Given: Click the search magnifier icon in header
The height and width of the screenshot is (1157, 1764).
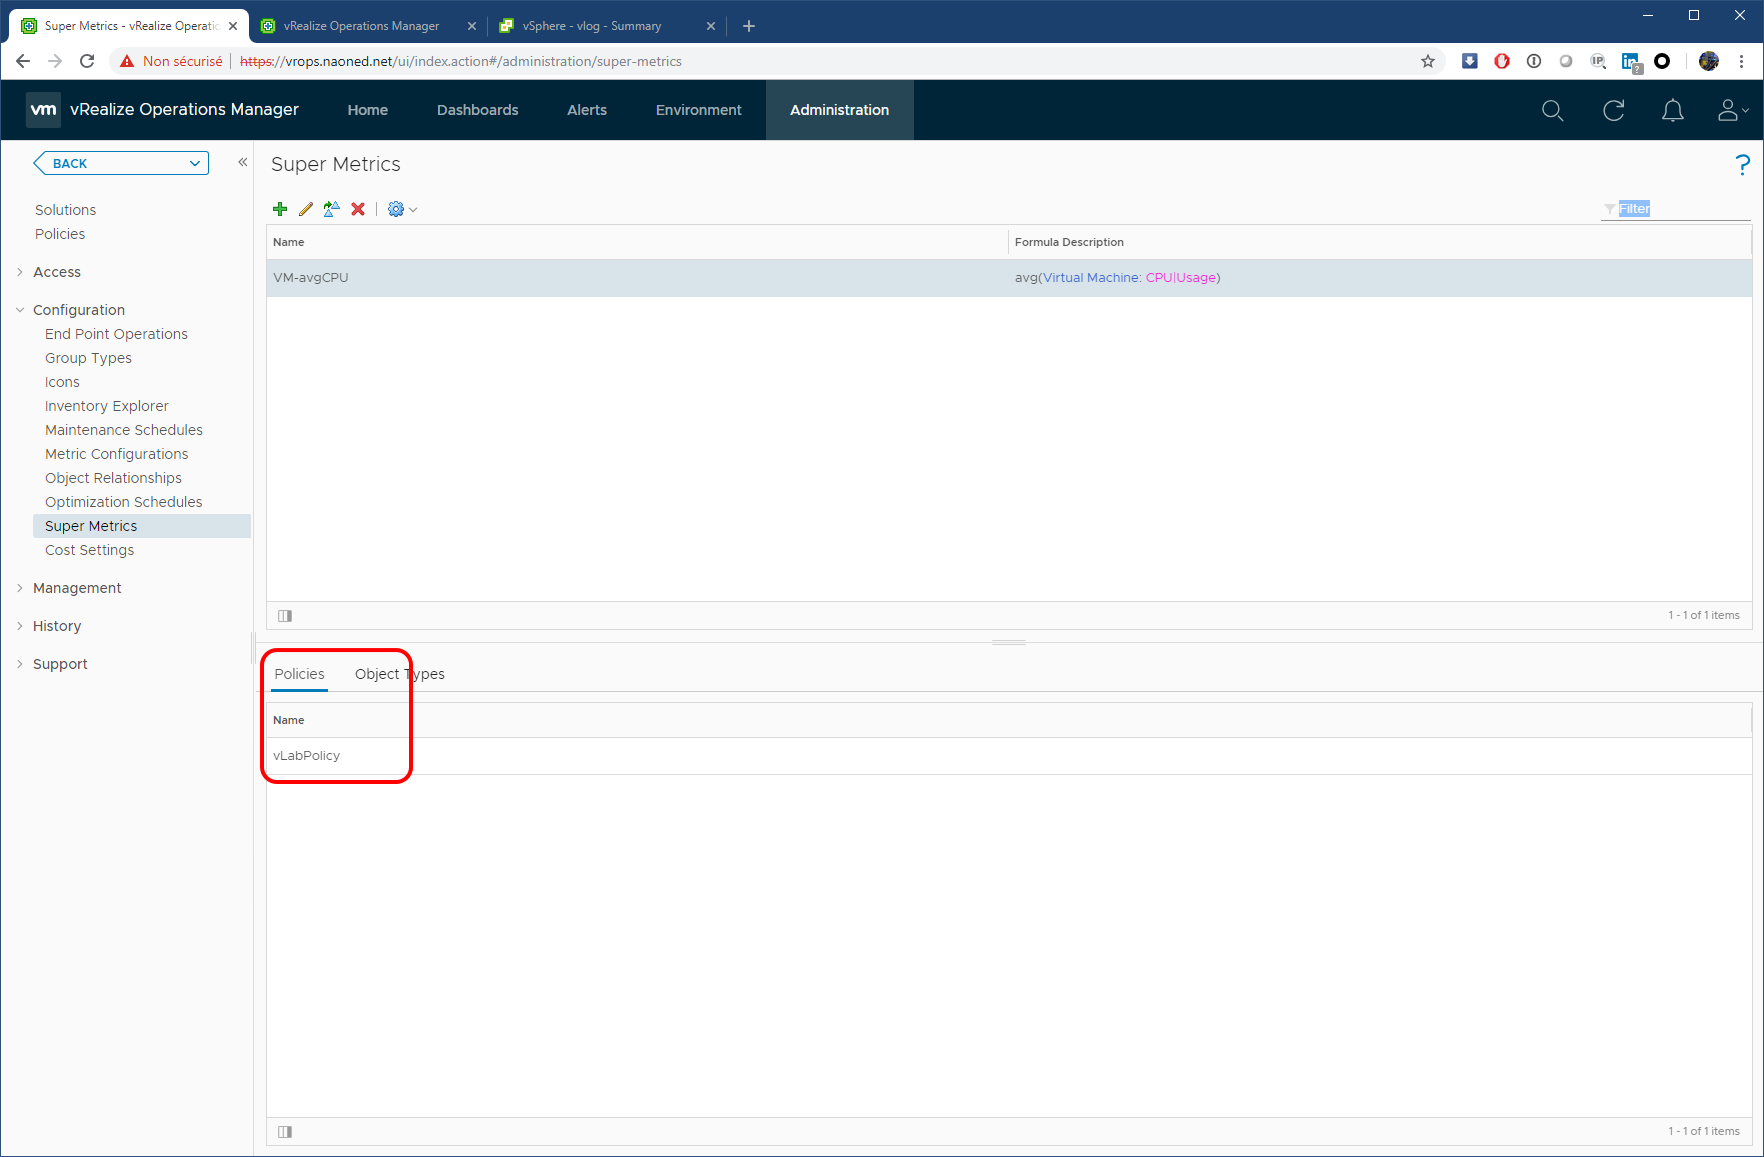Looking at the screenshot, I should click(x=1552, y=110).
